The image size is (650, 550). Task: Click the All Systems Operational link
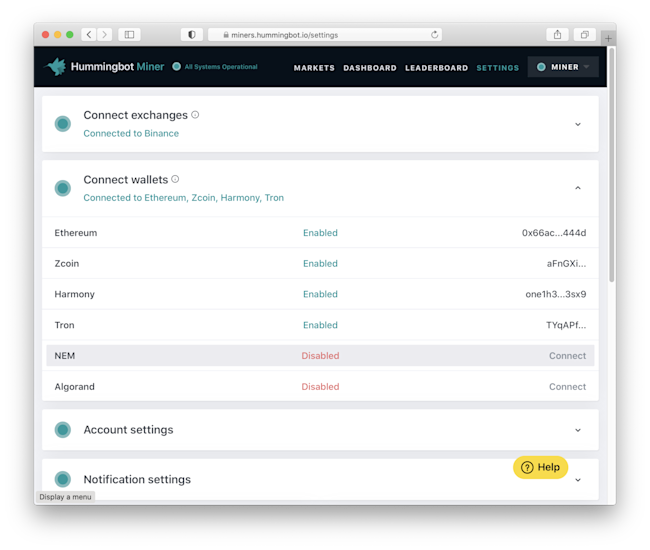click(x=221, y=67)
